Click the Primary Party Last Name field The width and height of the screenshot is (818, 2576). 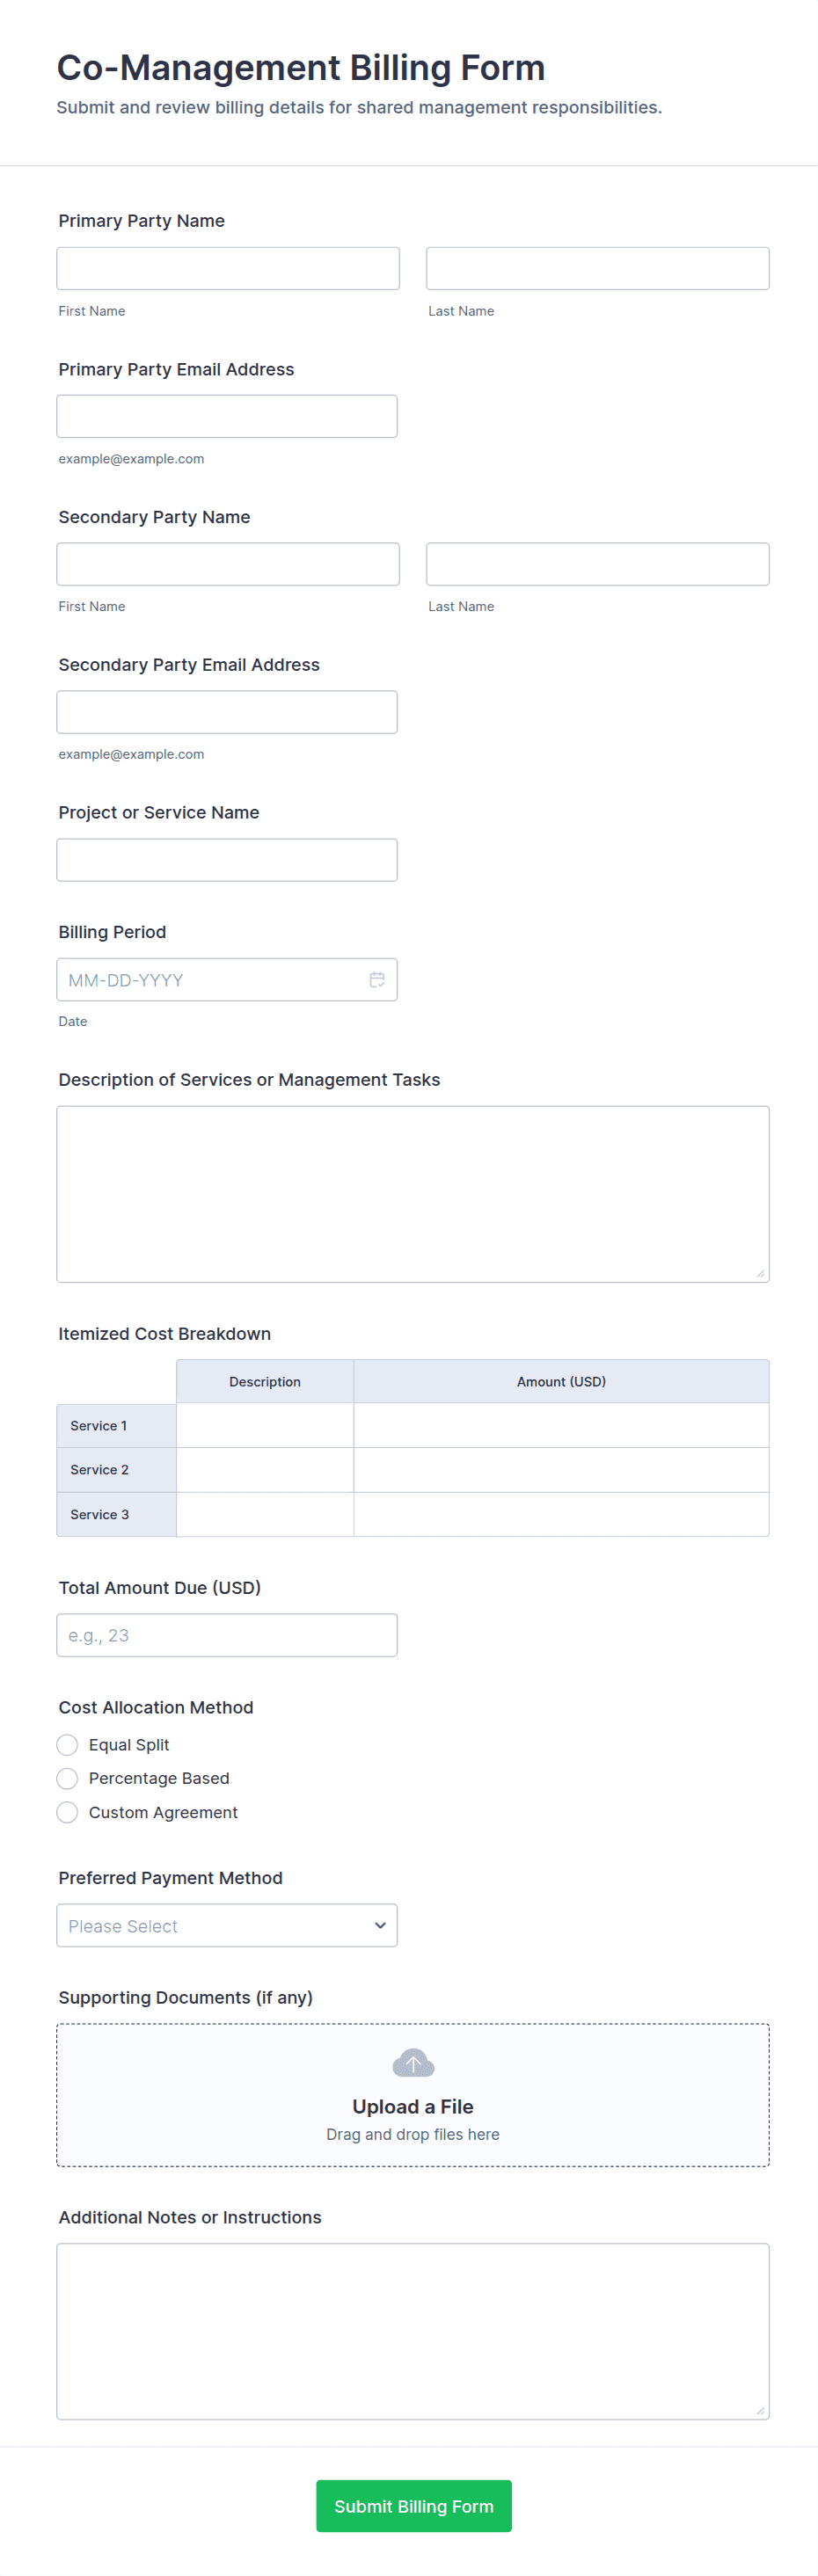(597, 268)
